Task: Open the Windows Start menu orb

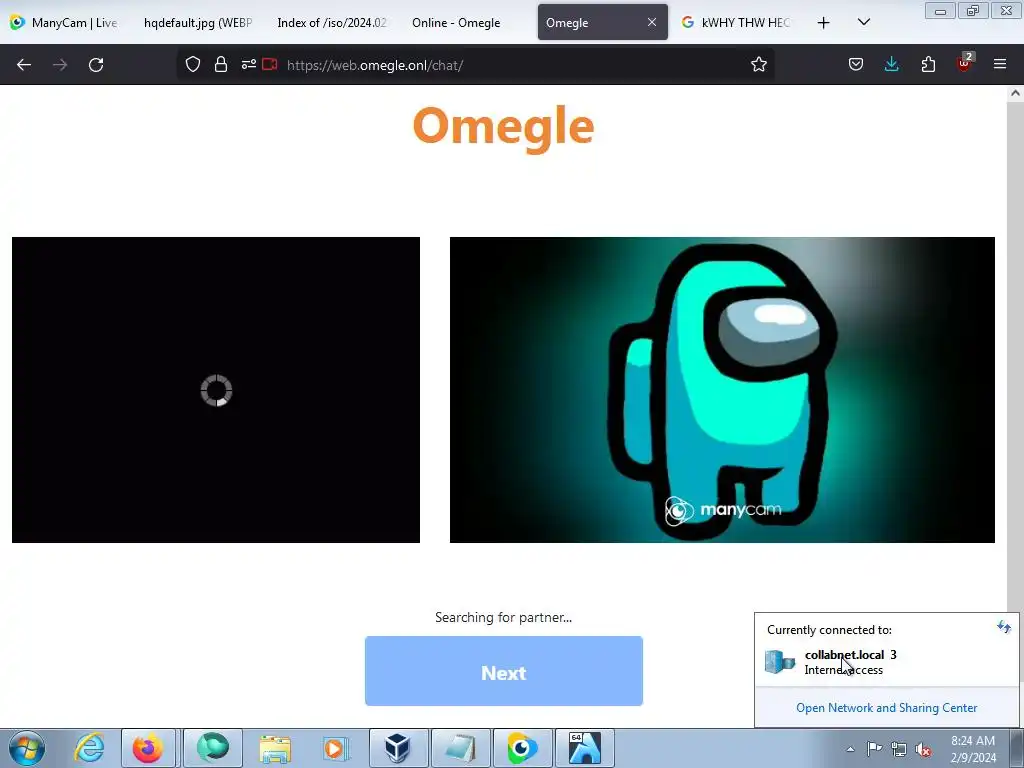Action: click(x=27, y=748)
